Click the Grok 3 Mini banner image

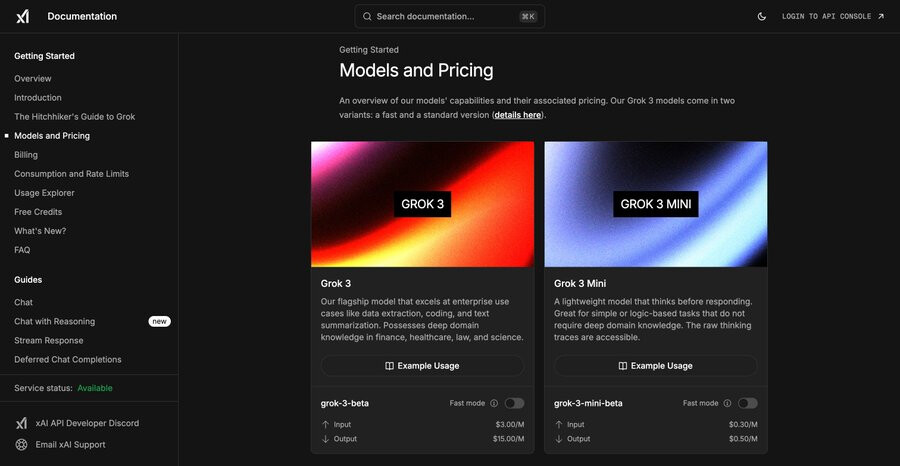pyautogui.click(x=655, y=204)
